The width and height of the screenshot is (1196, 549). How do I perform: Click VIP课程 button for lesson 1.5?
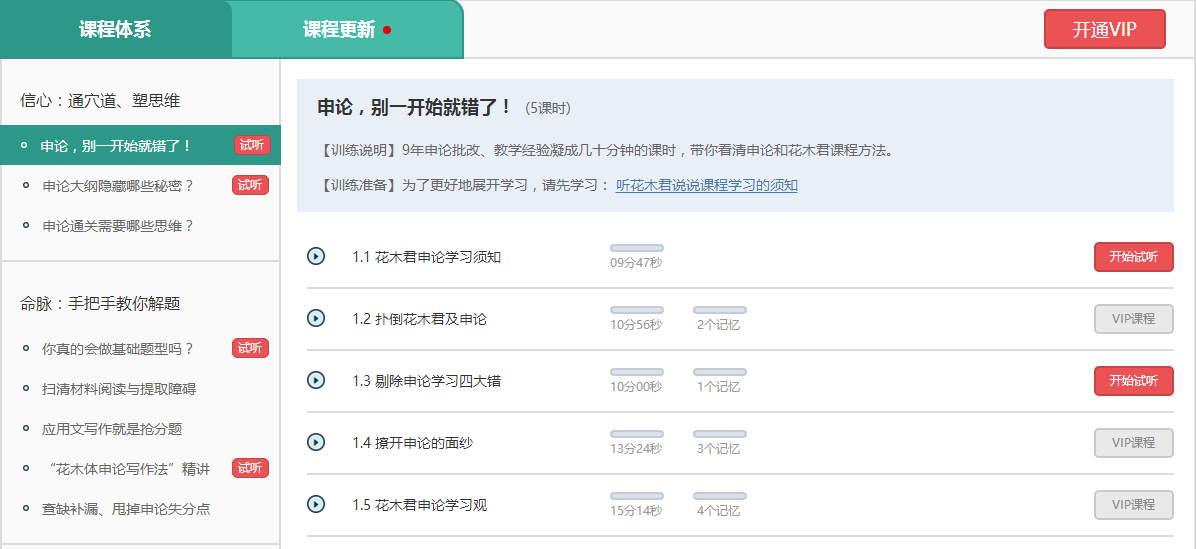click(x=1133, y=504)
